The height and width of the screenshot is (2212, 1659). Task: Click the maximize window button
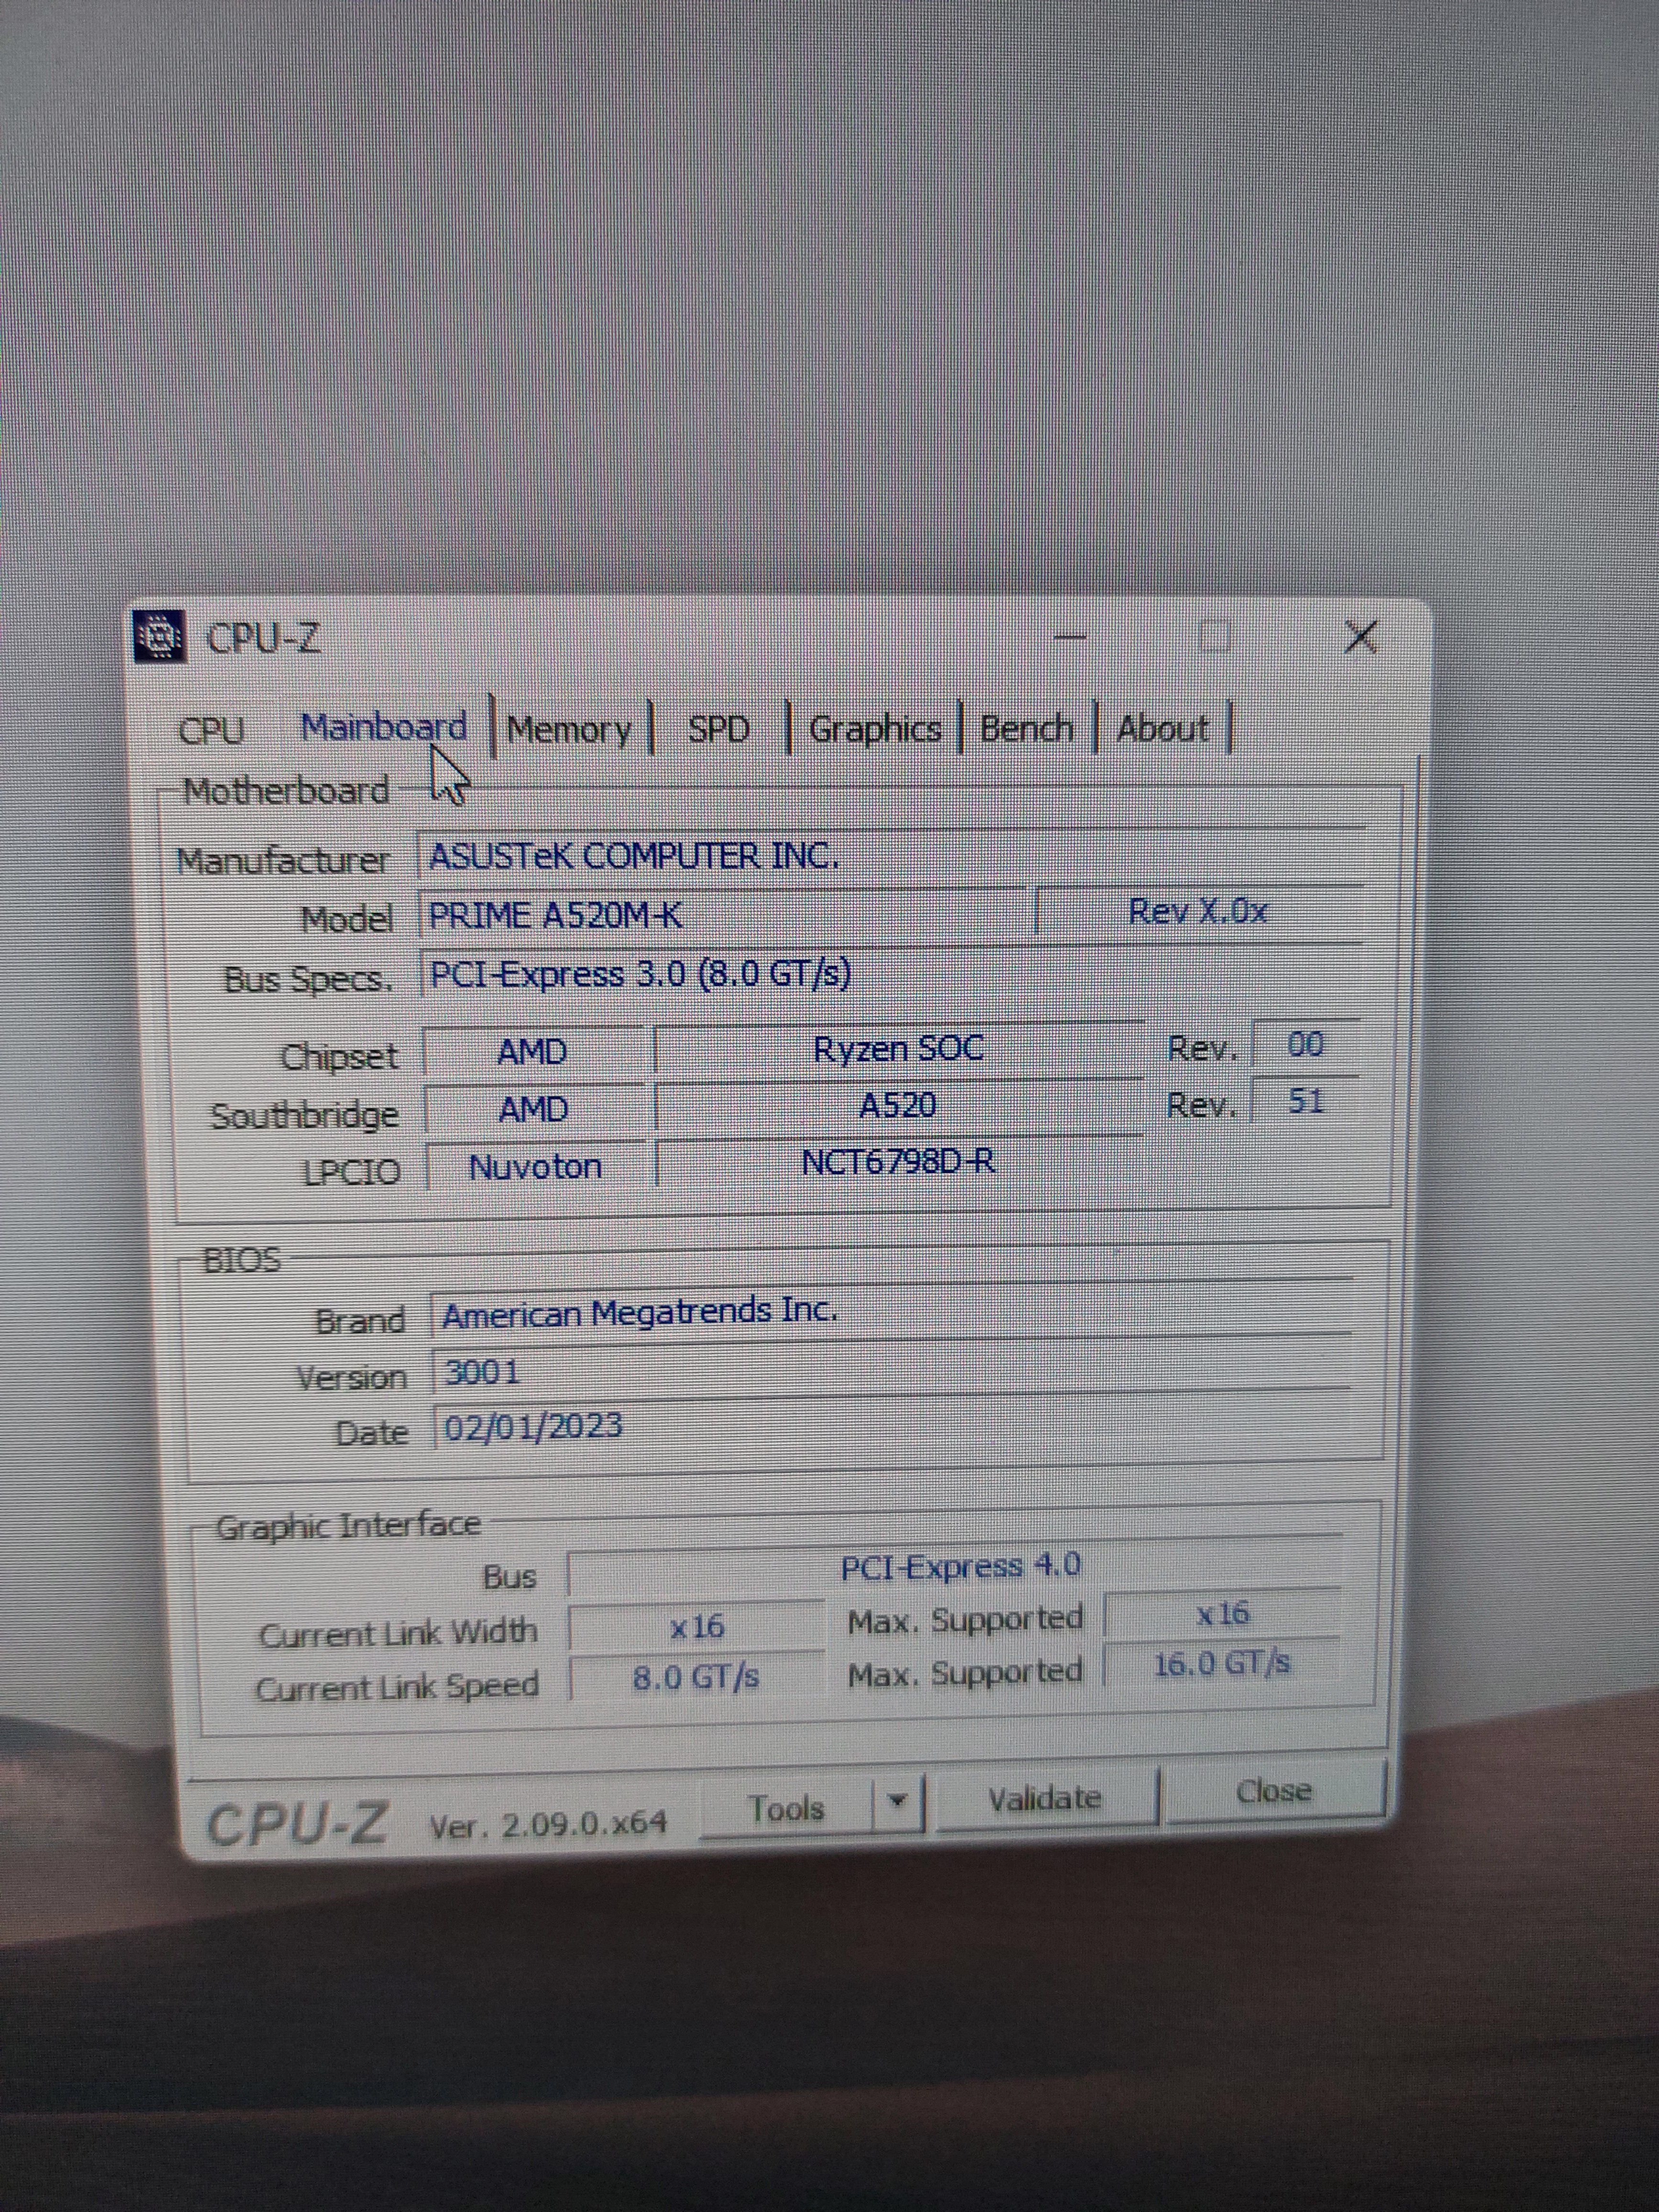point(1215,636)
